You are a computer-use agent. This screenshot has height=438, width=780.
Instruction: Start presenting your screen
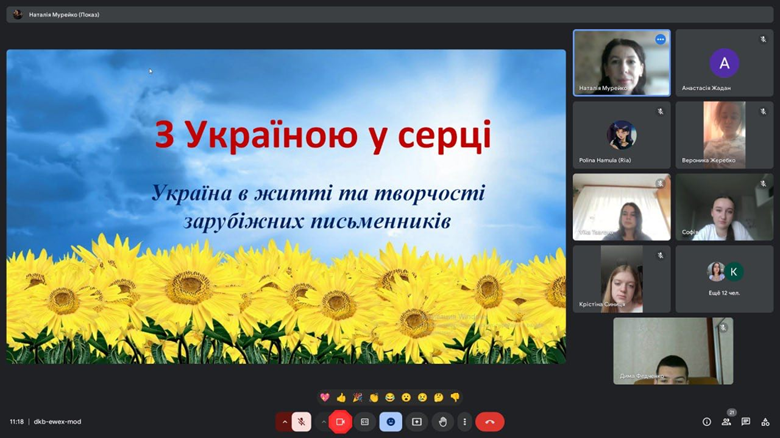[x=416, y=422]
